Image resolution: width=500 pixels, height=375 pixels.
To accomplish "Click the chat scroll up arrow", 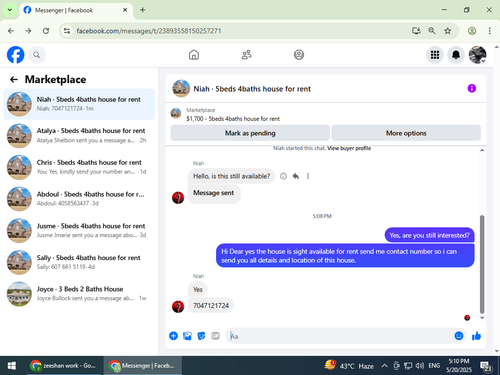I will pos(482,150).
